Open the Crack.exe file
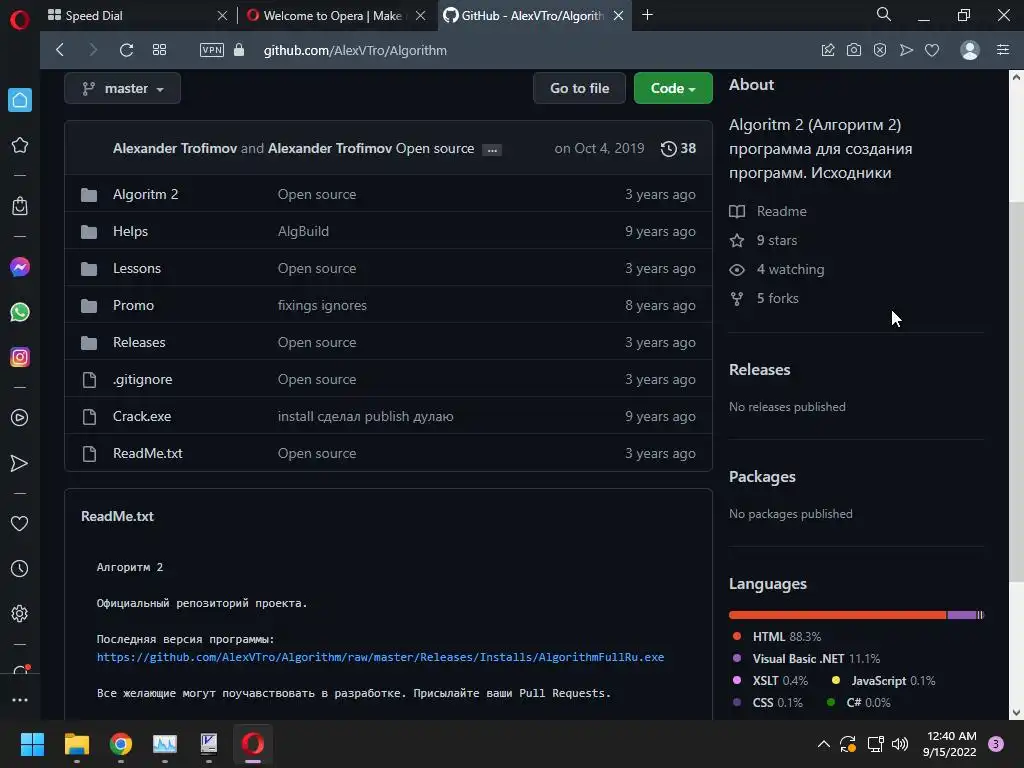The height and width of the screenshot is (768, 1024). click(142, 416)
